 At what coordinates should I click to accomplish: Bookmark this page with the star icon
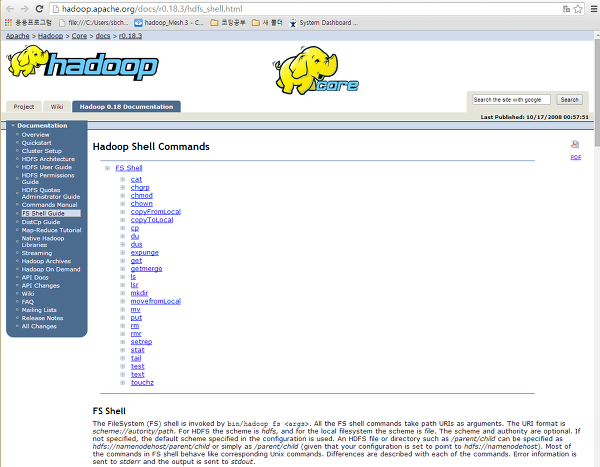pyautogui.click(x=578, y=9)
